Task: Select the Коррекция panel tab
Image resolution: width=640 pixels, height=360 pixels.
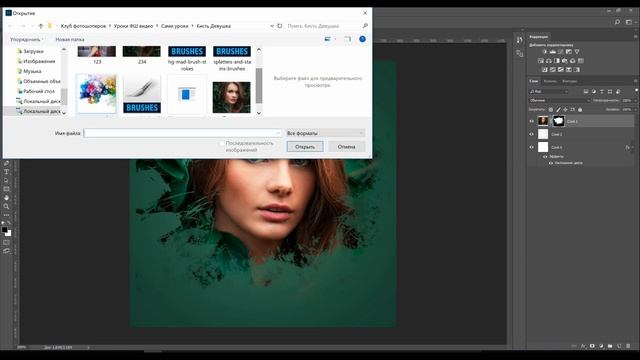Action: 539,36
